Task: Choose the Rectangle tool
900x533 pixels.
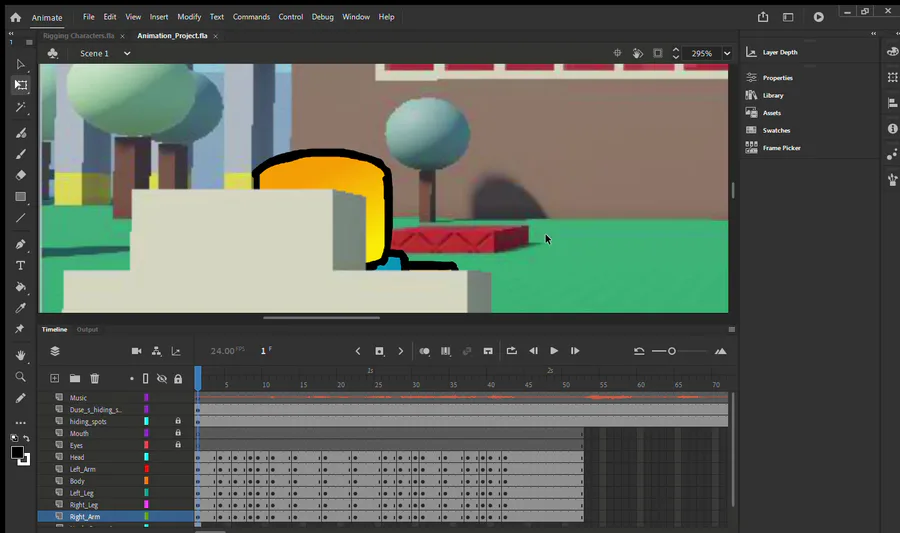Action: 21,197
